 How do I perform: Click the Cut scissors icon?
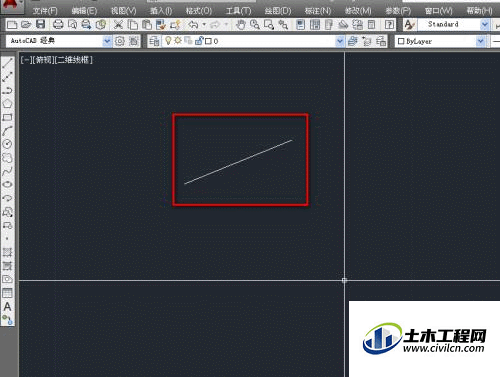coord(118,24)
